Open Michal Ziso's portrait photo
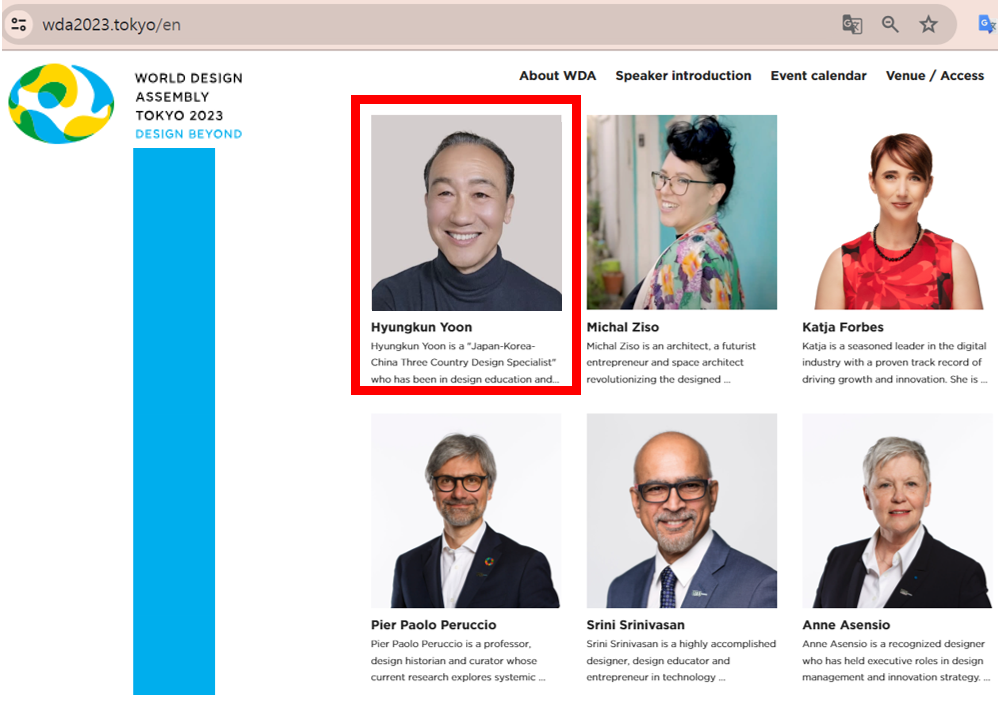Screen dimensions: 998x701 click(x=682, y=213)
